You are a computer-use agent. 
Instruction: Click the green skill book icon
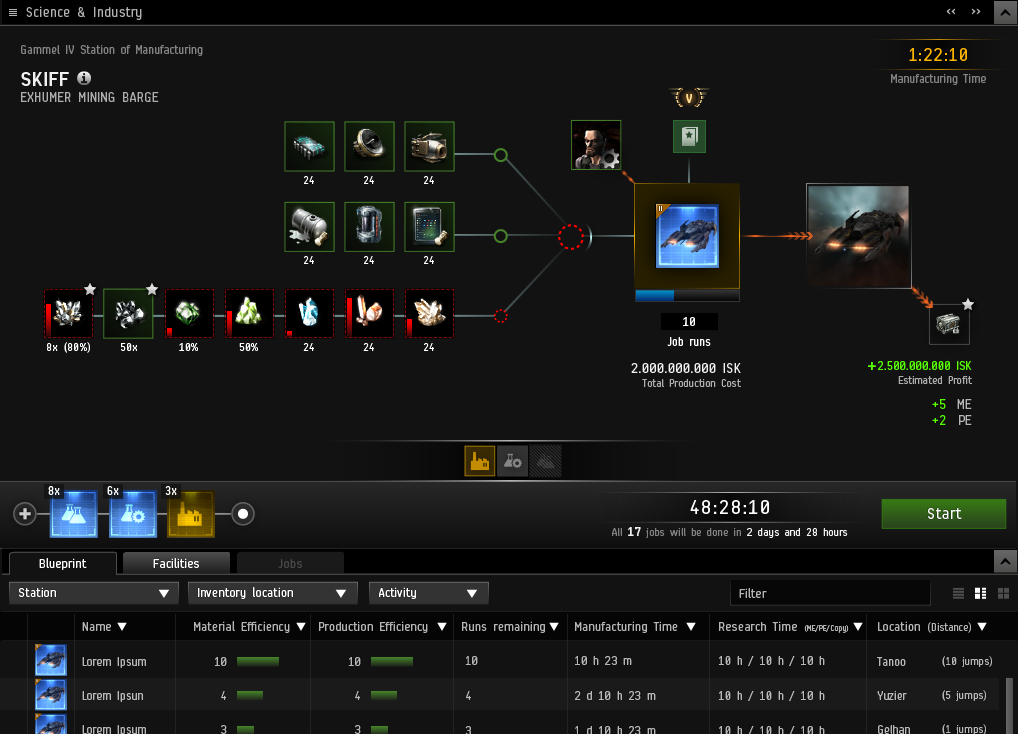tap(689, 136)
